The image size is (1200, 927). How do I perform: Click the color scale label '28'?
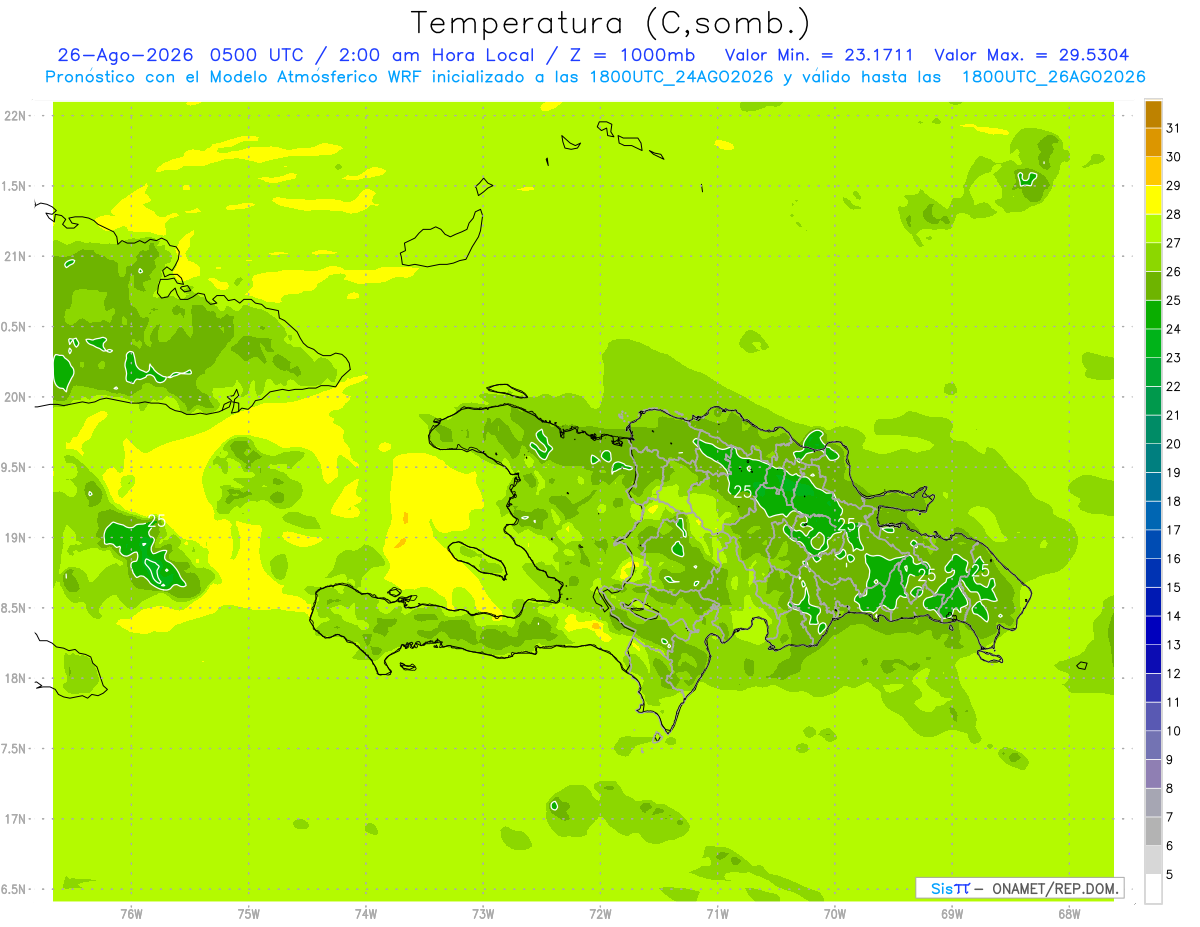pyautogui.click(x=1174, y=214)
